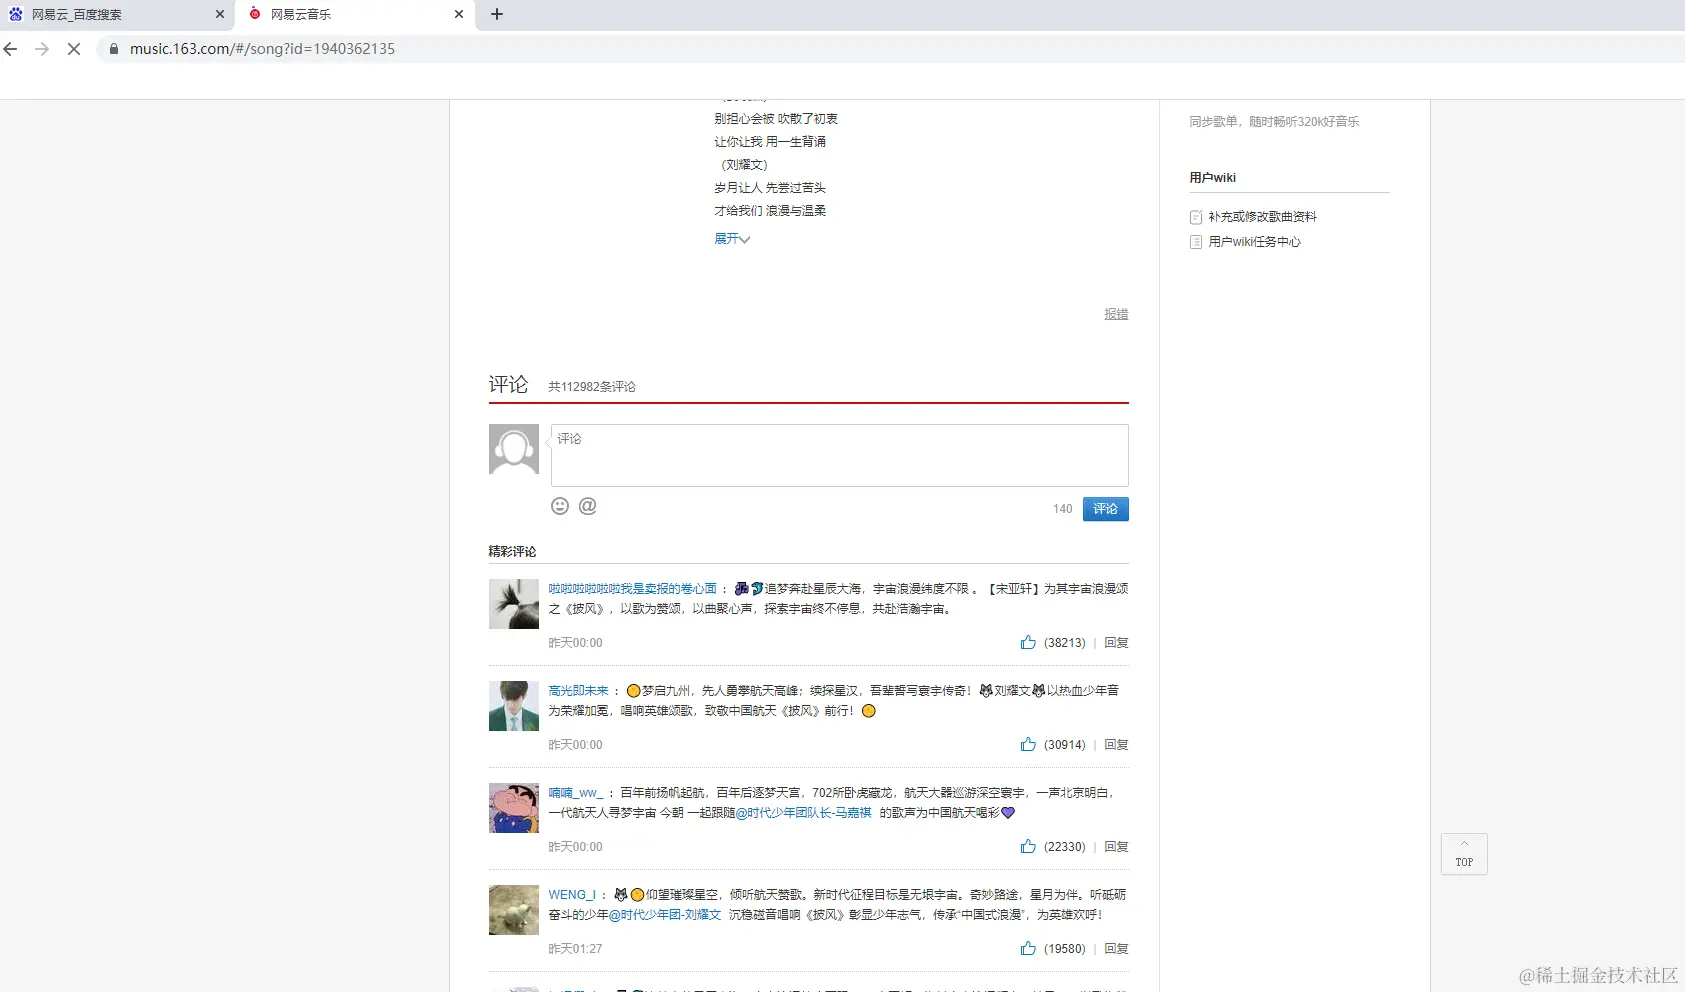Open a new browser tab
This screenshot has width=1685, height=992.
[497, 14]
